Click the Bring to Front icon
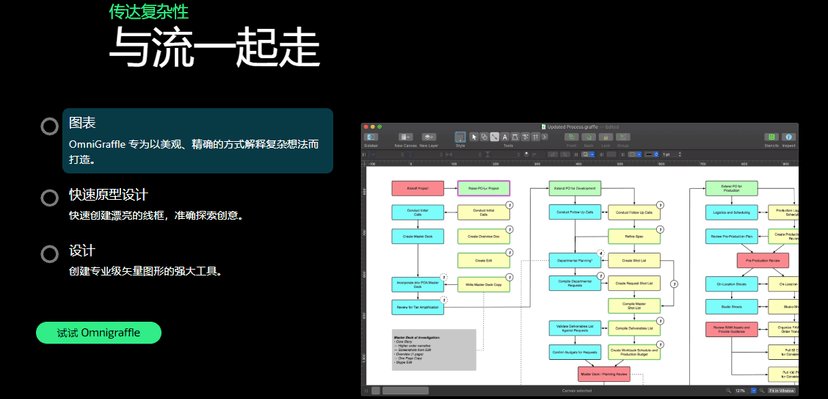This screenshot has height=399, width=828. coord(571,137)
